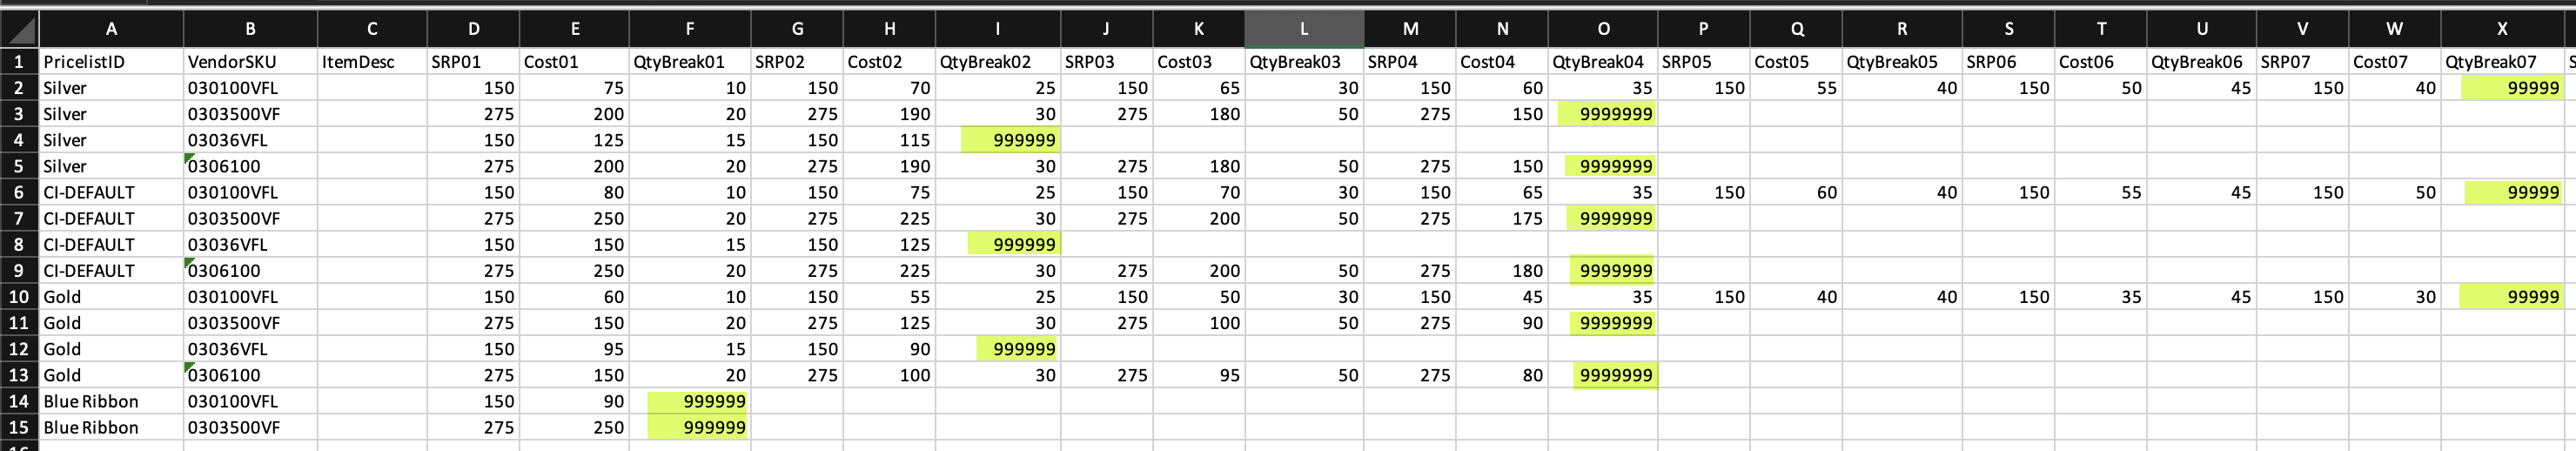Select the row 8 header
The image size is (2576, 451).
19,244
